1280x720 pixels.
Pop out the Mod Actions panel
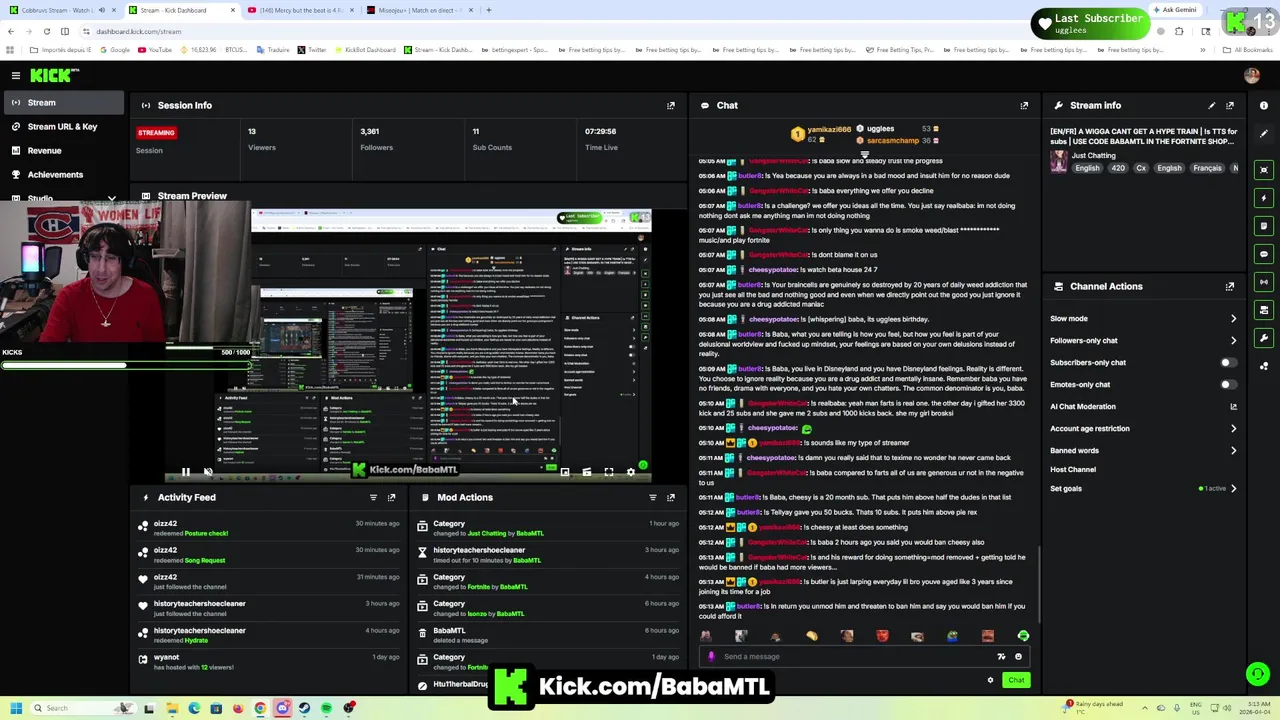(671, 497)
